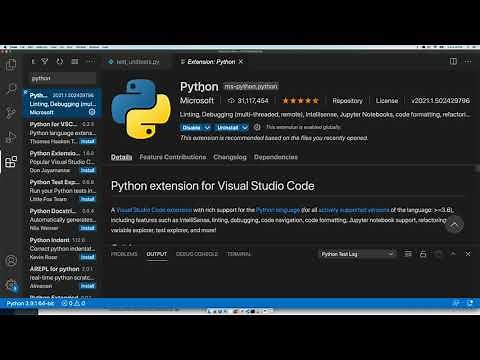Follow the Python language link
The image size is (480, 360).
pyautogui.click(x=278, y=210)
